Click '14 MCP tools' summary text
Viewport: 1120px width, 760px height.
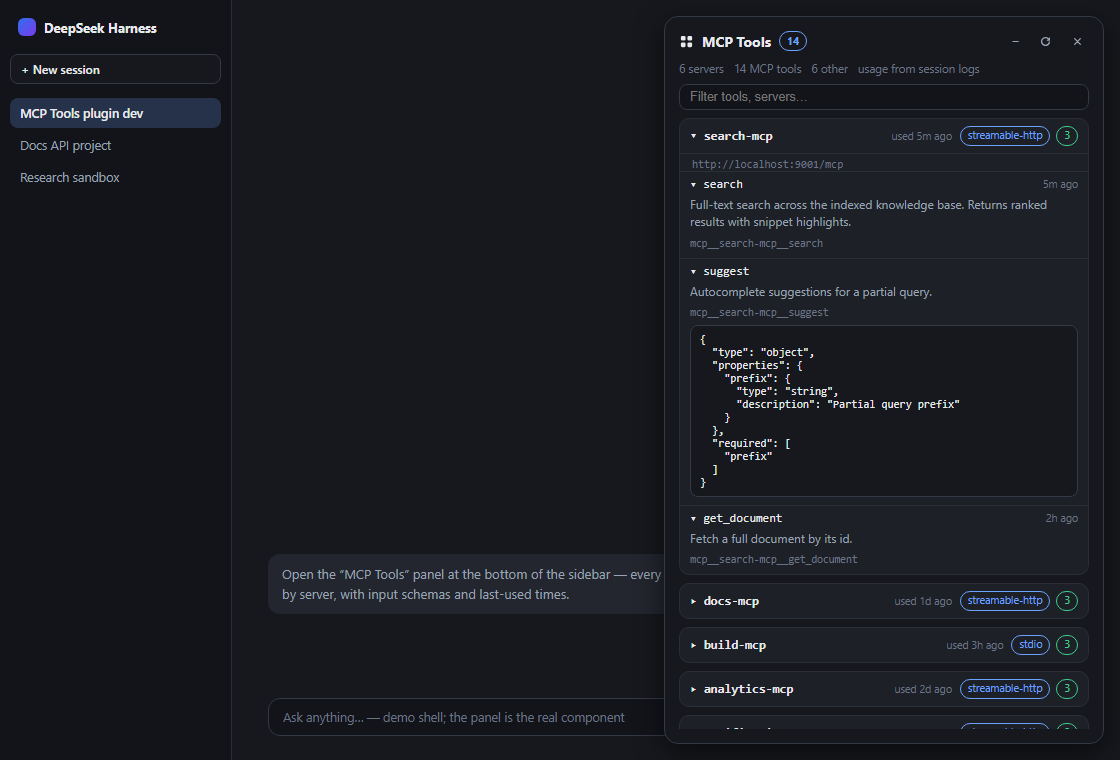coord(768,69)
